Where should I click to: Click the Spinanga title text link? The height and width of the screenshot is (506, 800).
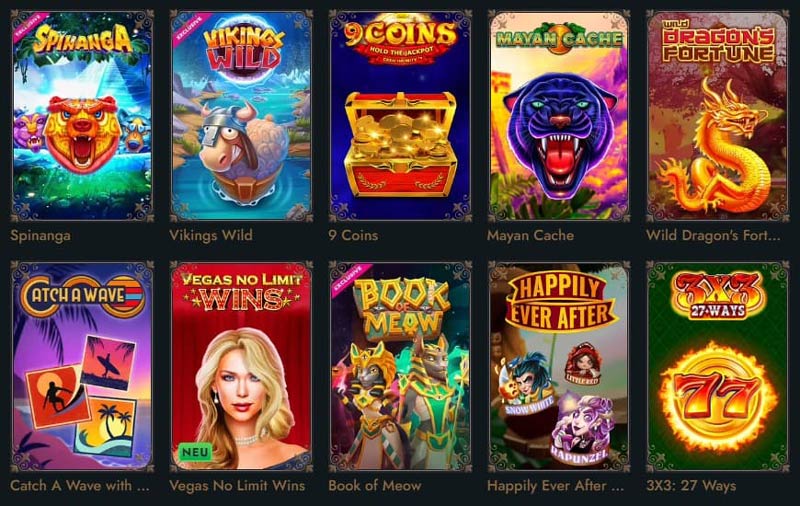(40, 236)
